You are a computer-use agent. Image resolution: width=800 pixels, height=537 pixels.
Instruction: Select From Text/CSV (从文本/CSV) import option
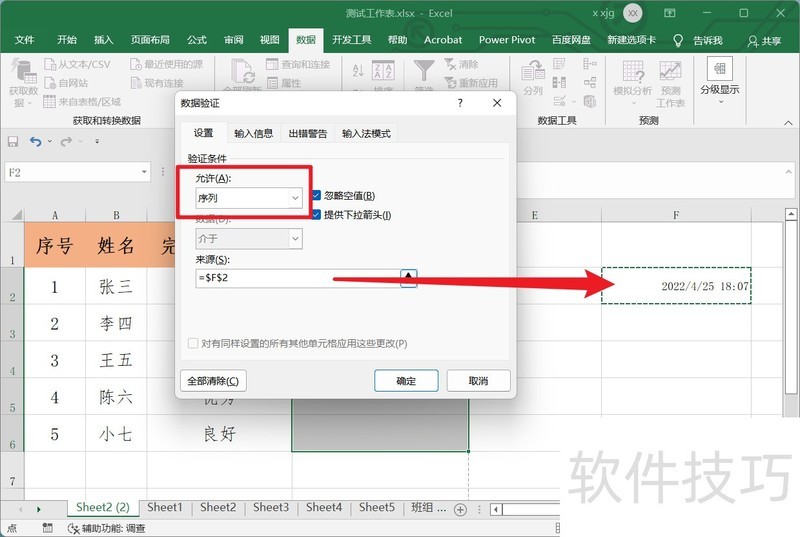[x=77, y=64]
